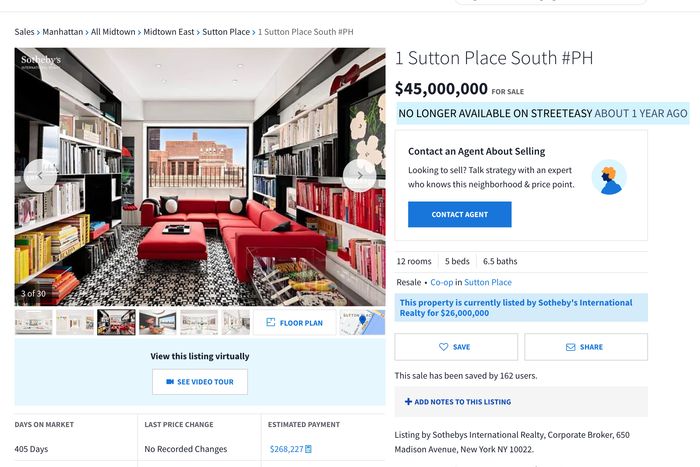
Task: Open the estimated payment calculator icon
Action: point(308,449)
